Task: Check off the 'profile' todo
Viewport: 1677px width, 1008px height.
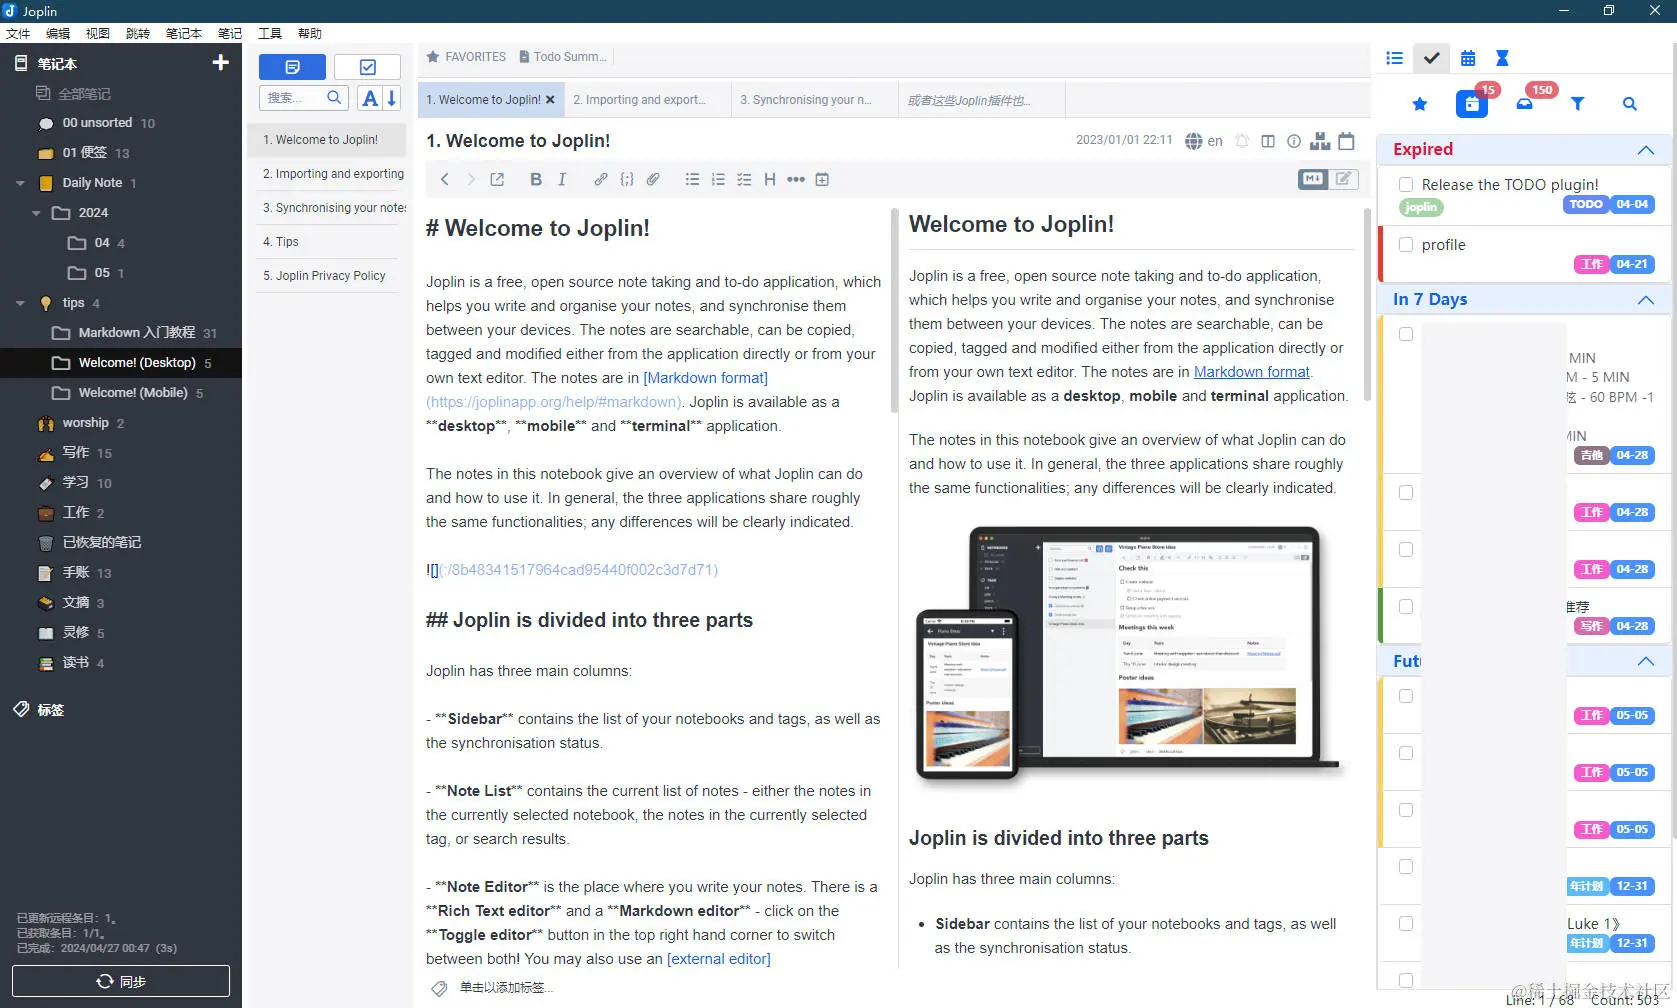Action: [1406, 244]
